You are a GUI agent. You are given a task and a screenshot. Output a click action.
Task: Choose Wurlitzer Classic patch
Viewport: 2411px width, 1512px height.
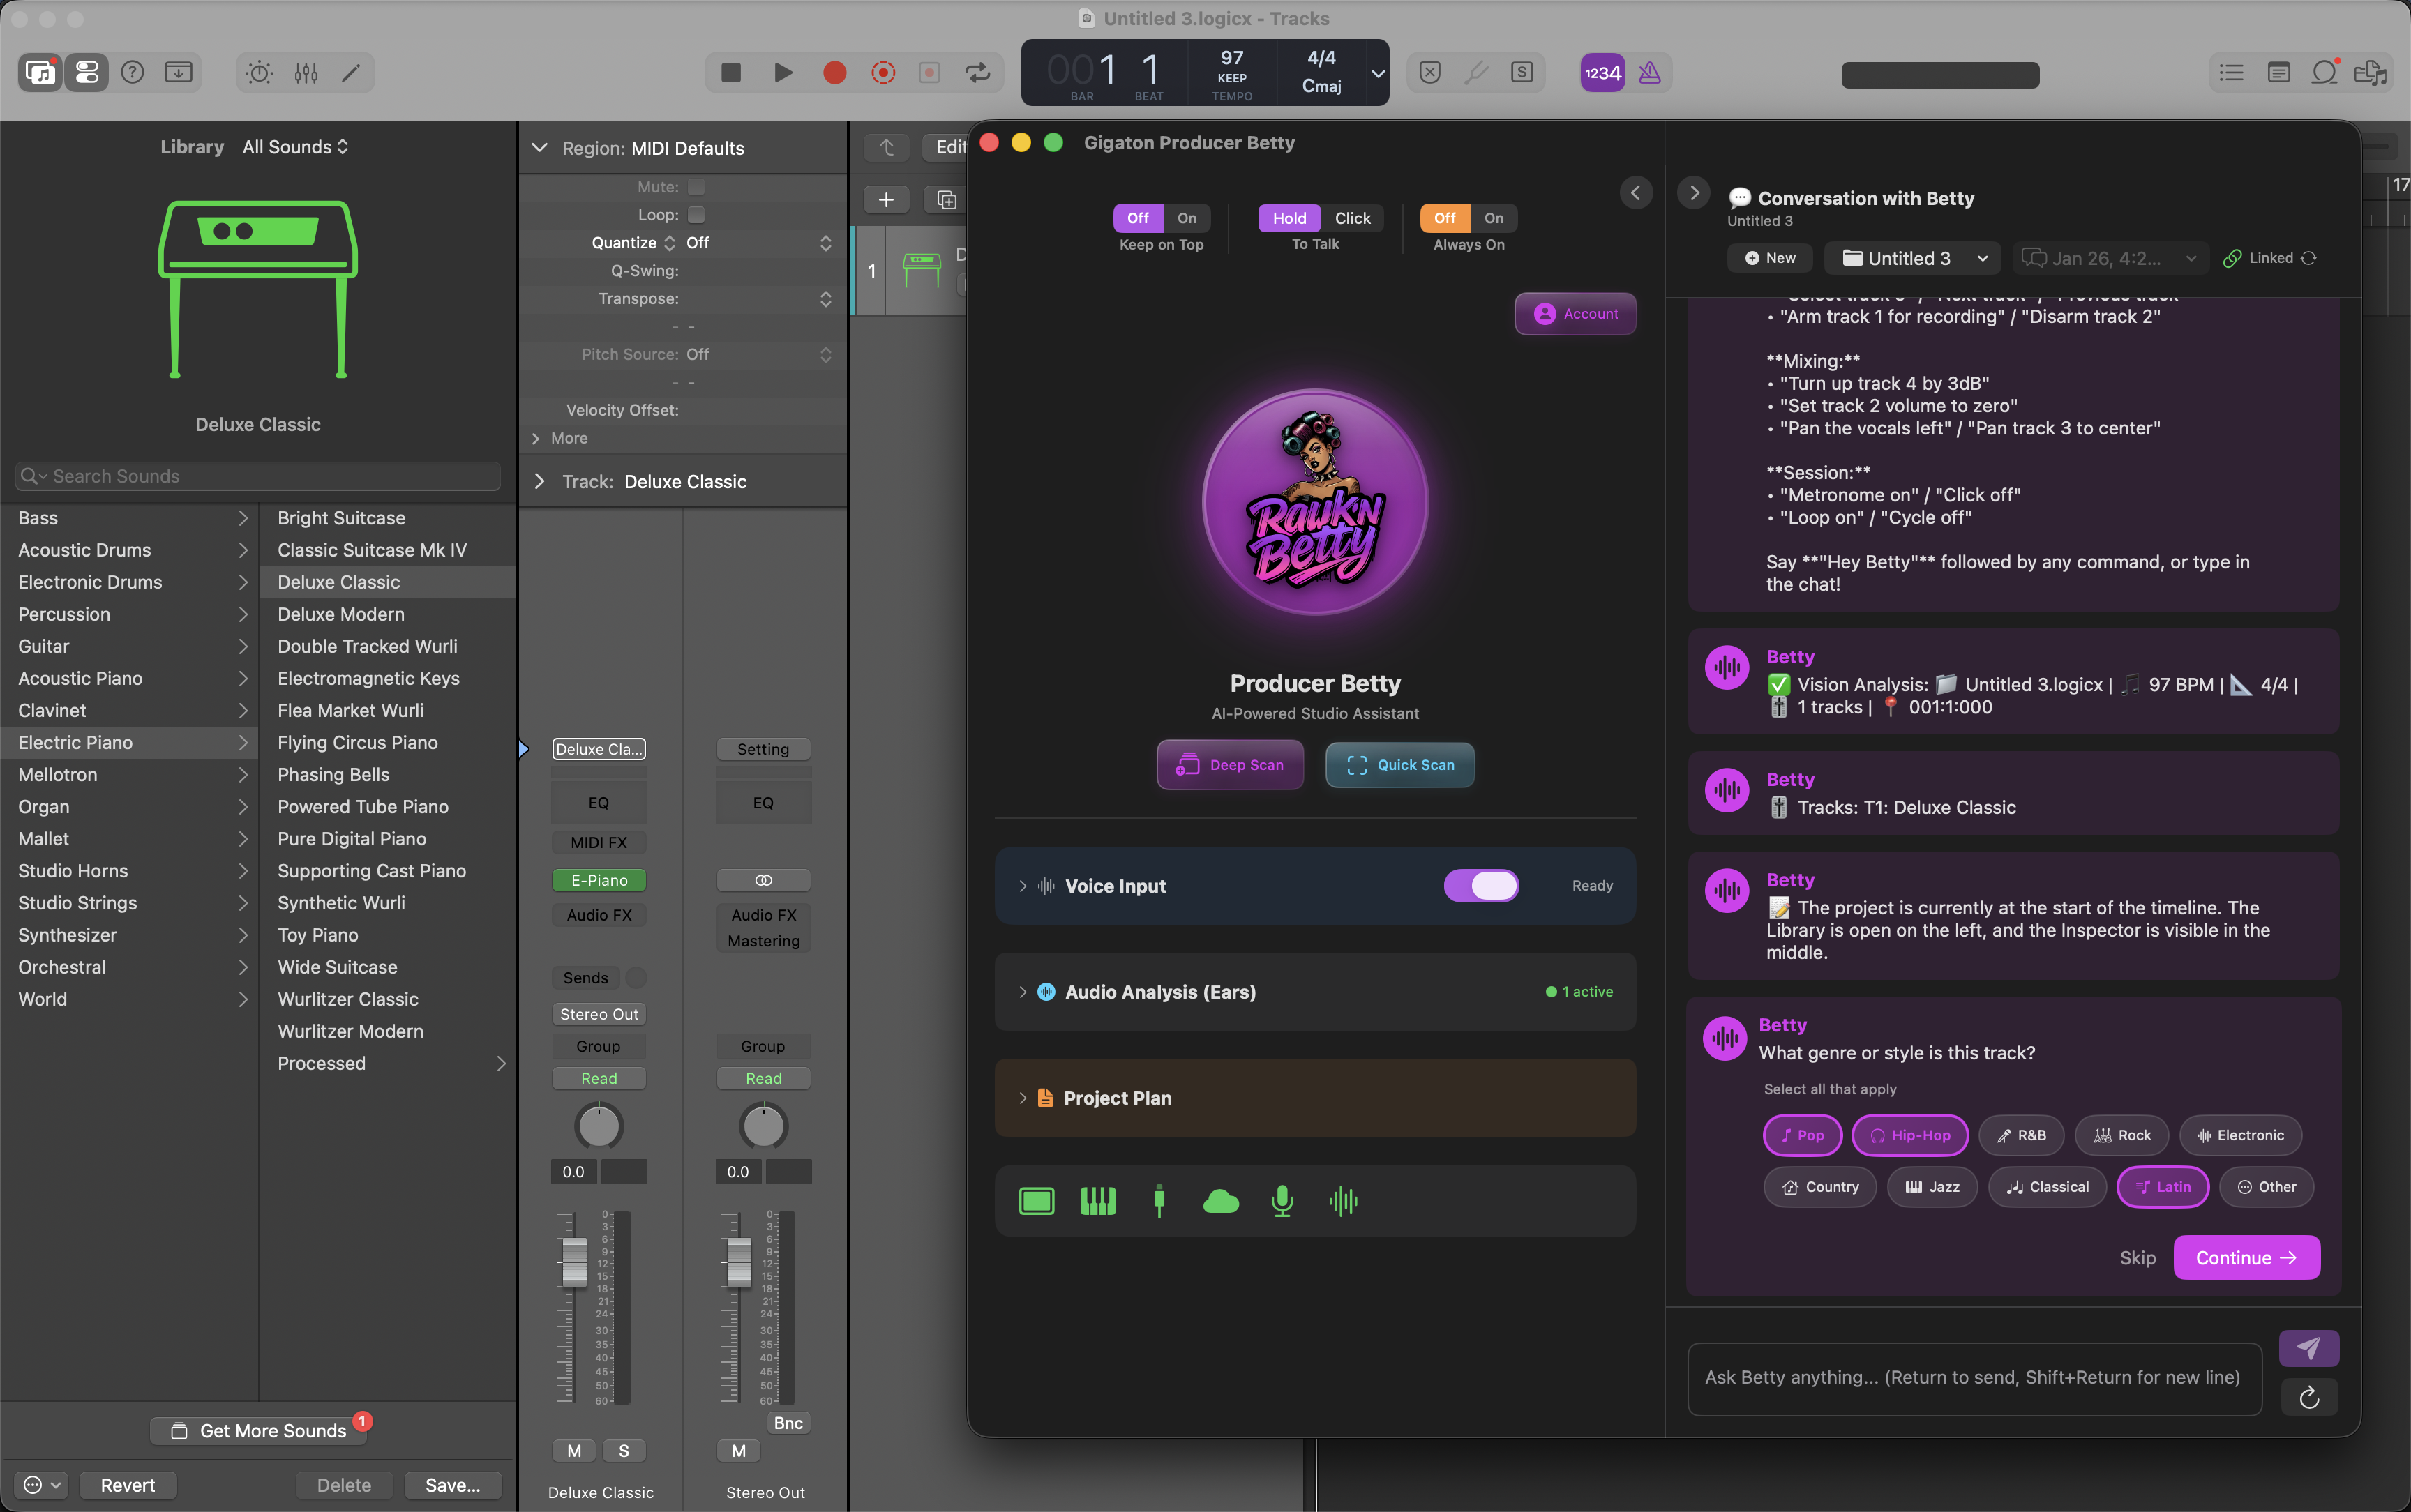[x=387, y=999]
